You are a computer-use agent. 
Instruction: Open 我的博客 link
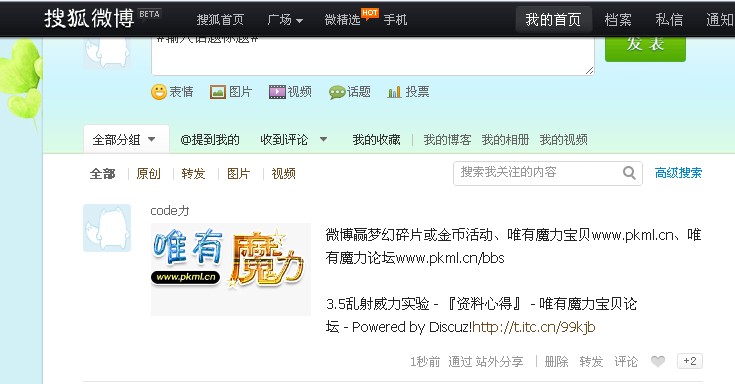point(447,140)
